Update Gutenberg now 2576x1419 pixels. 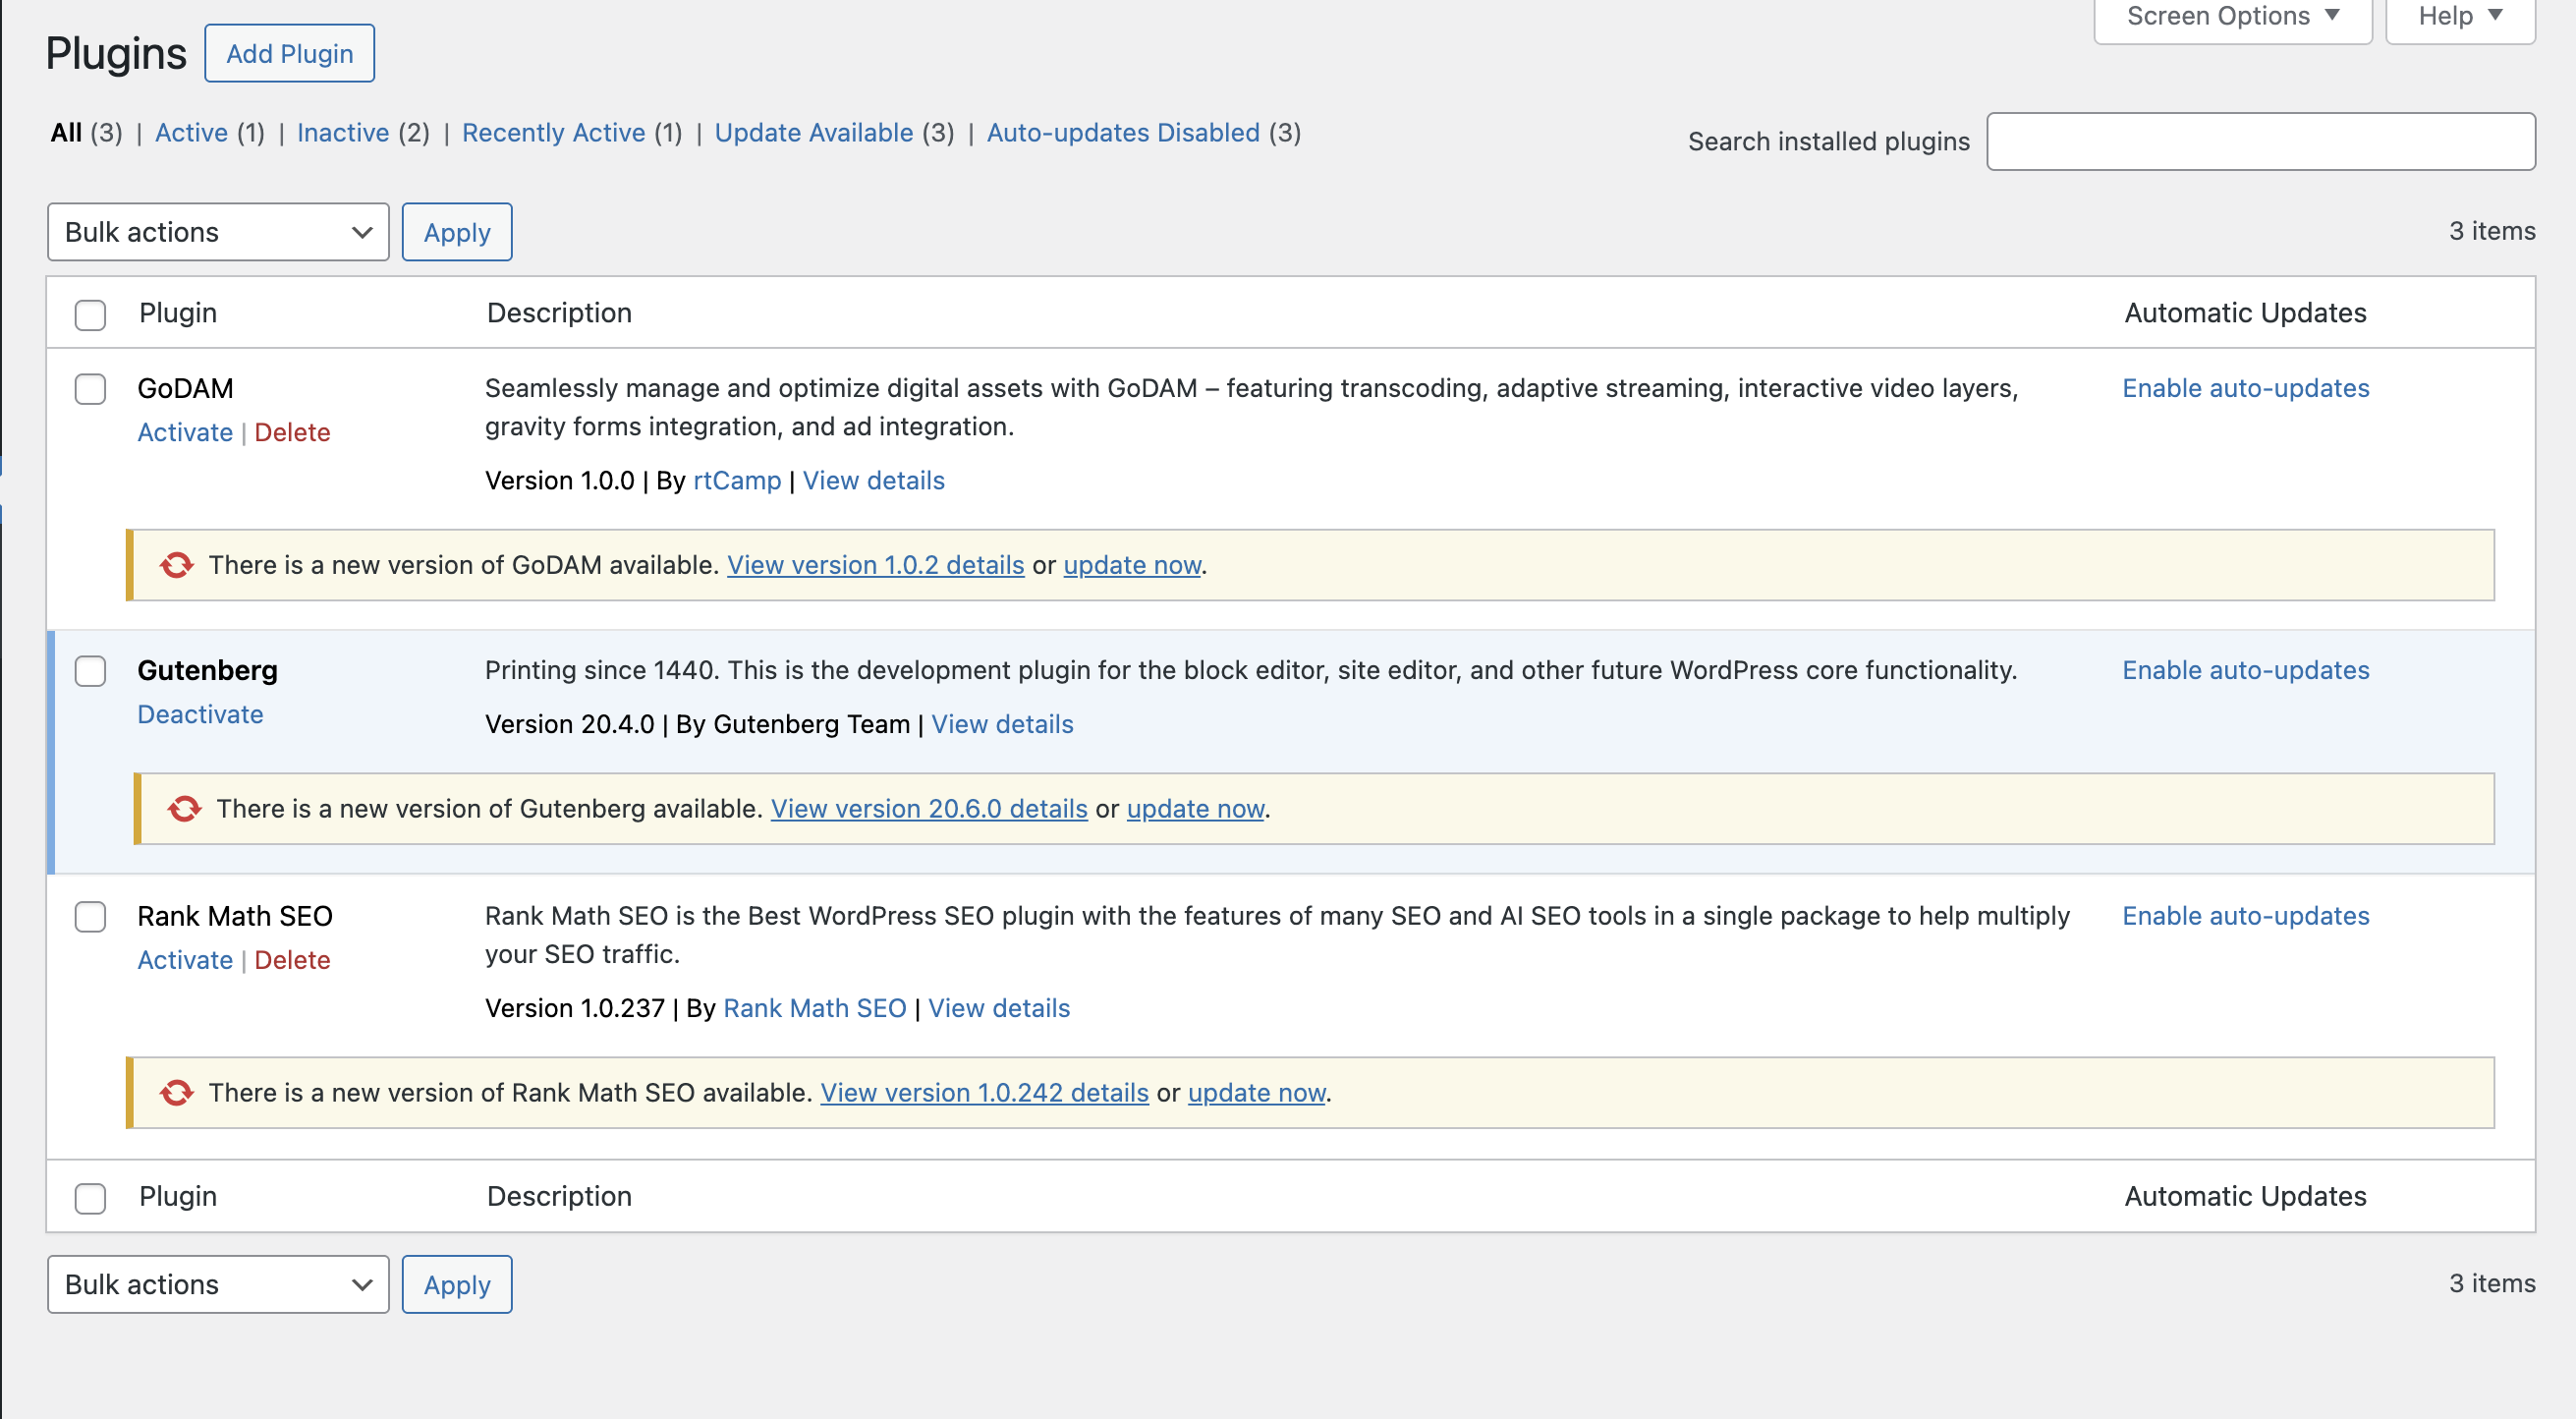1194,808
